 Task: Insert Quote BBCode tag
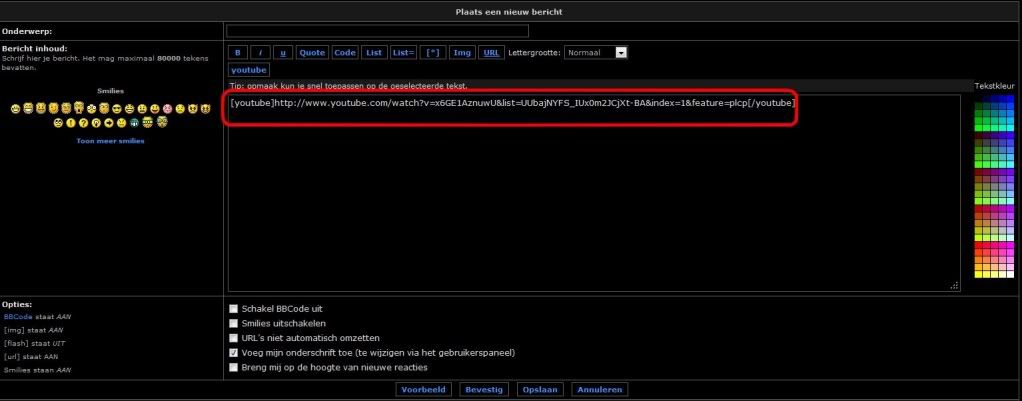click(x=312, y=53)
